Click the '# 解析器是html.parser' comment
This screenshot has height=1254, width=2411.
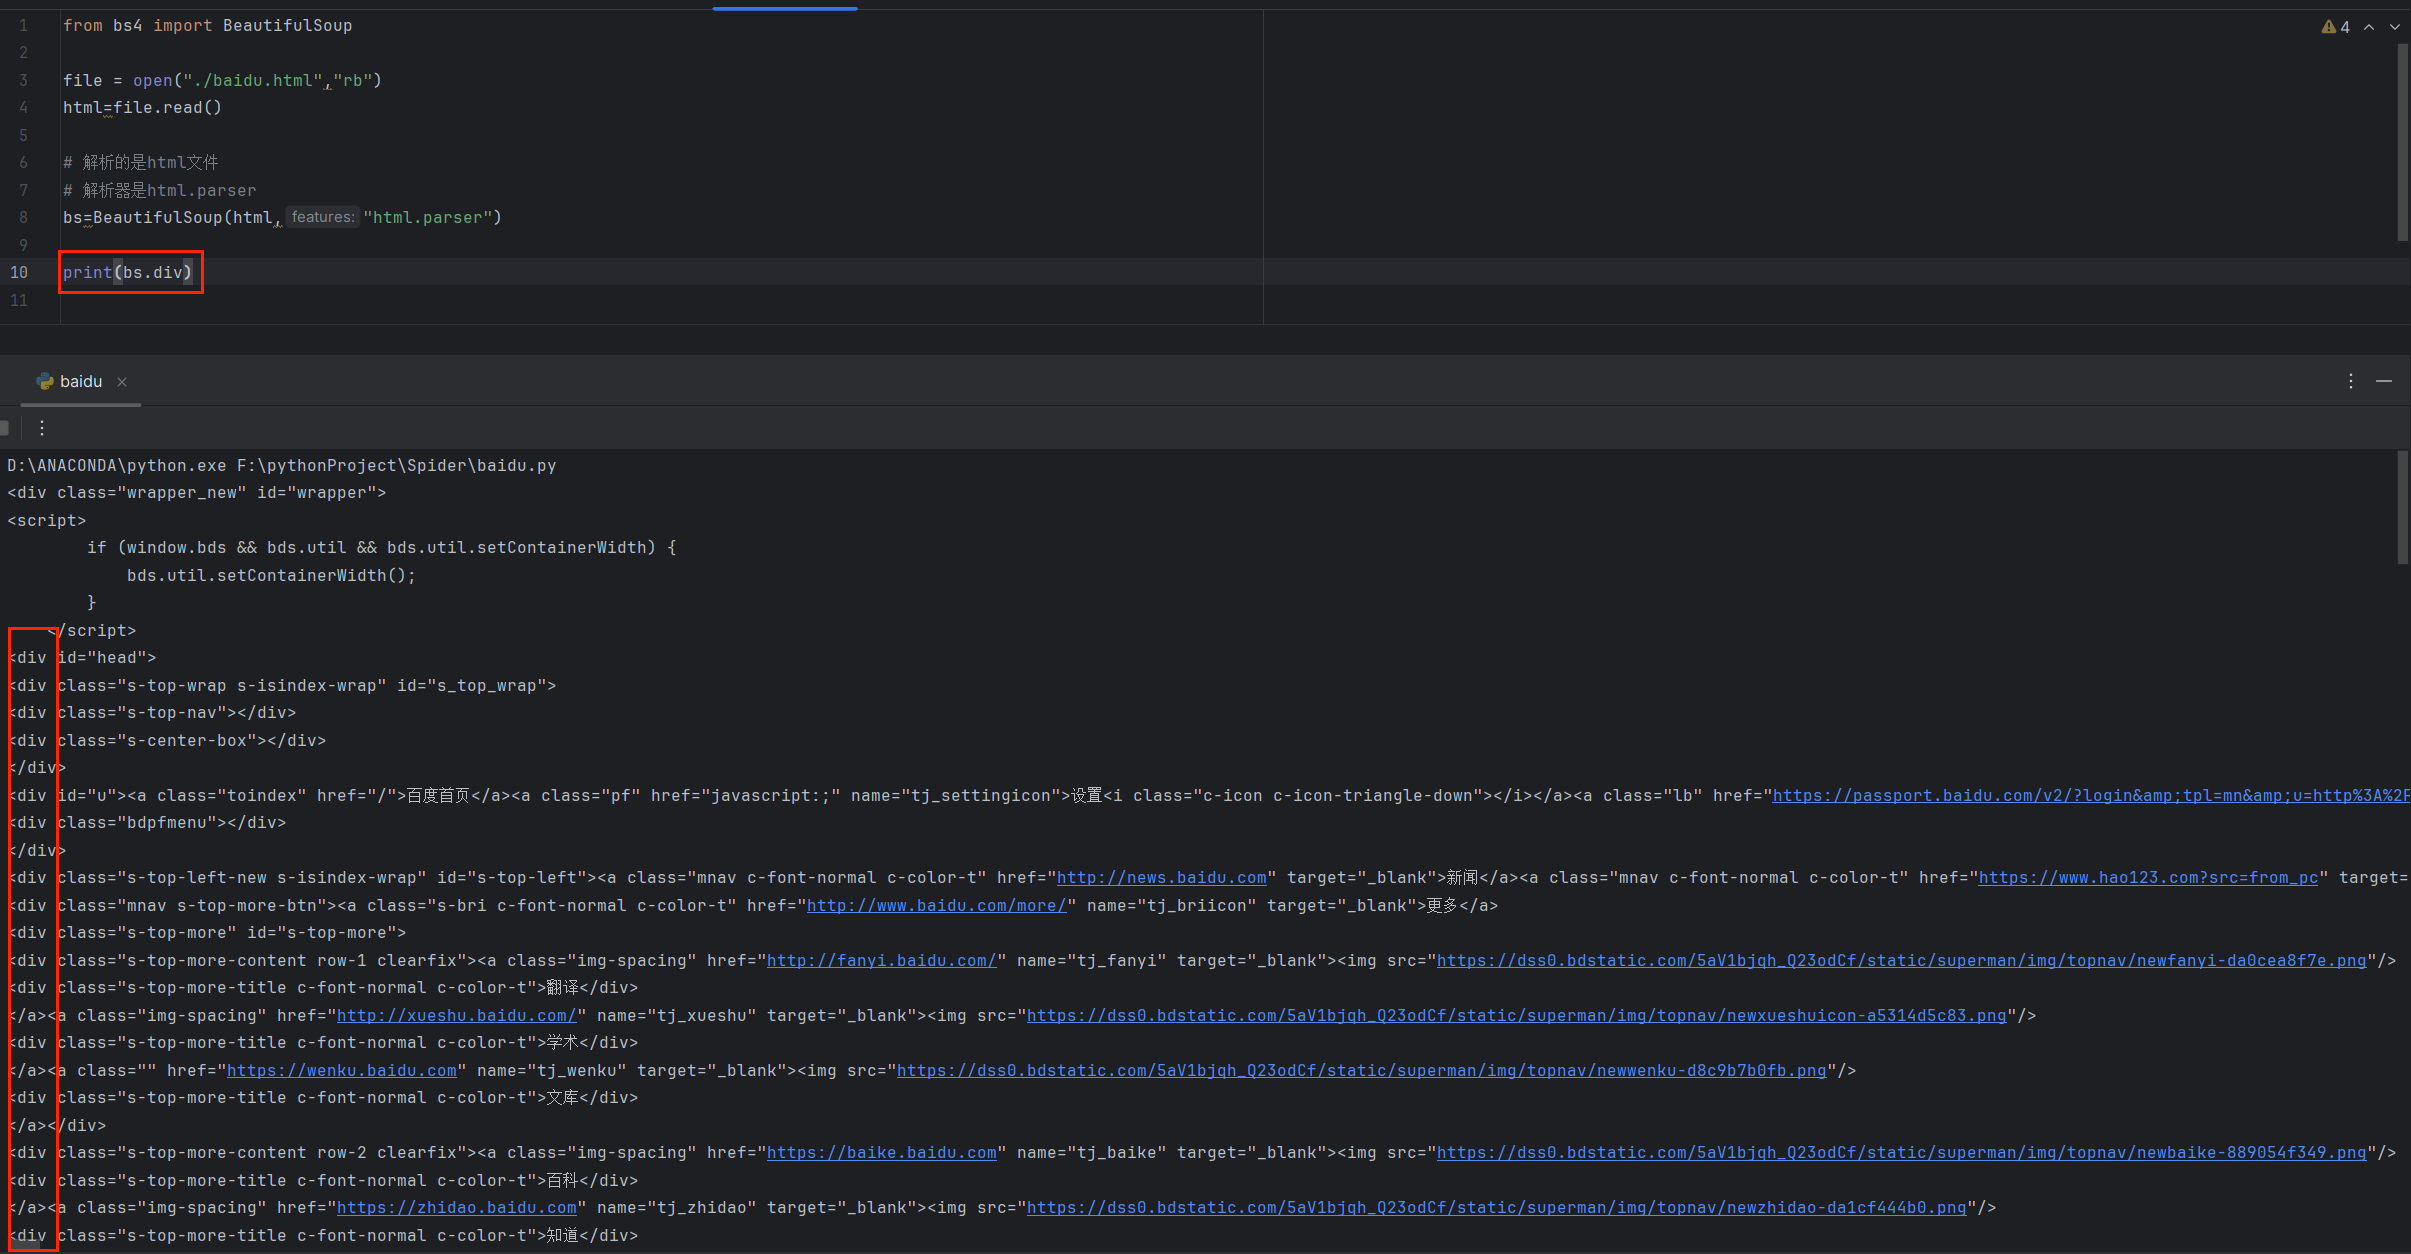tap(160, 190)
